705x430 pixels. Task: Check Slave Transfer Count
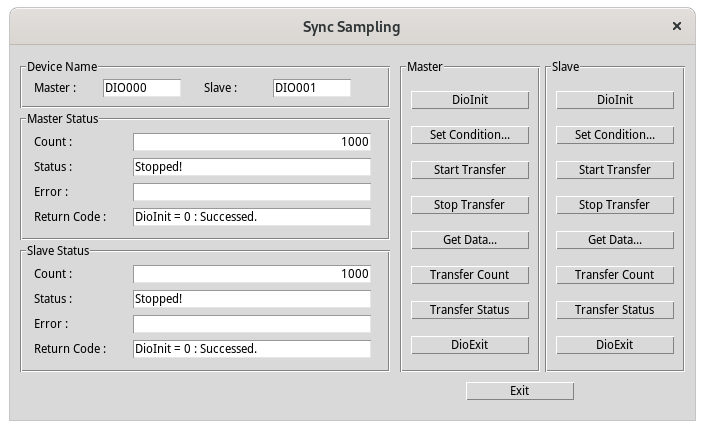click(614, 275)
